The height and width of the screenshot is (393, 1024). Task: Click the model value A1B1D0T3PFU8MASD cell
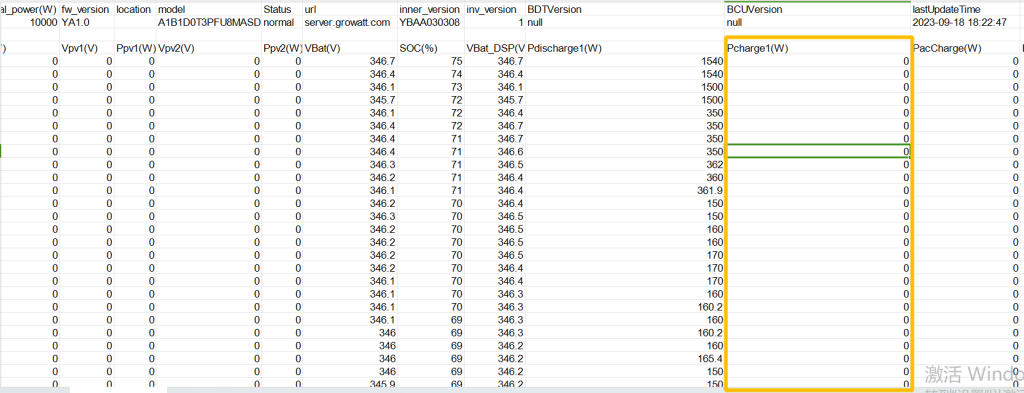209,22
